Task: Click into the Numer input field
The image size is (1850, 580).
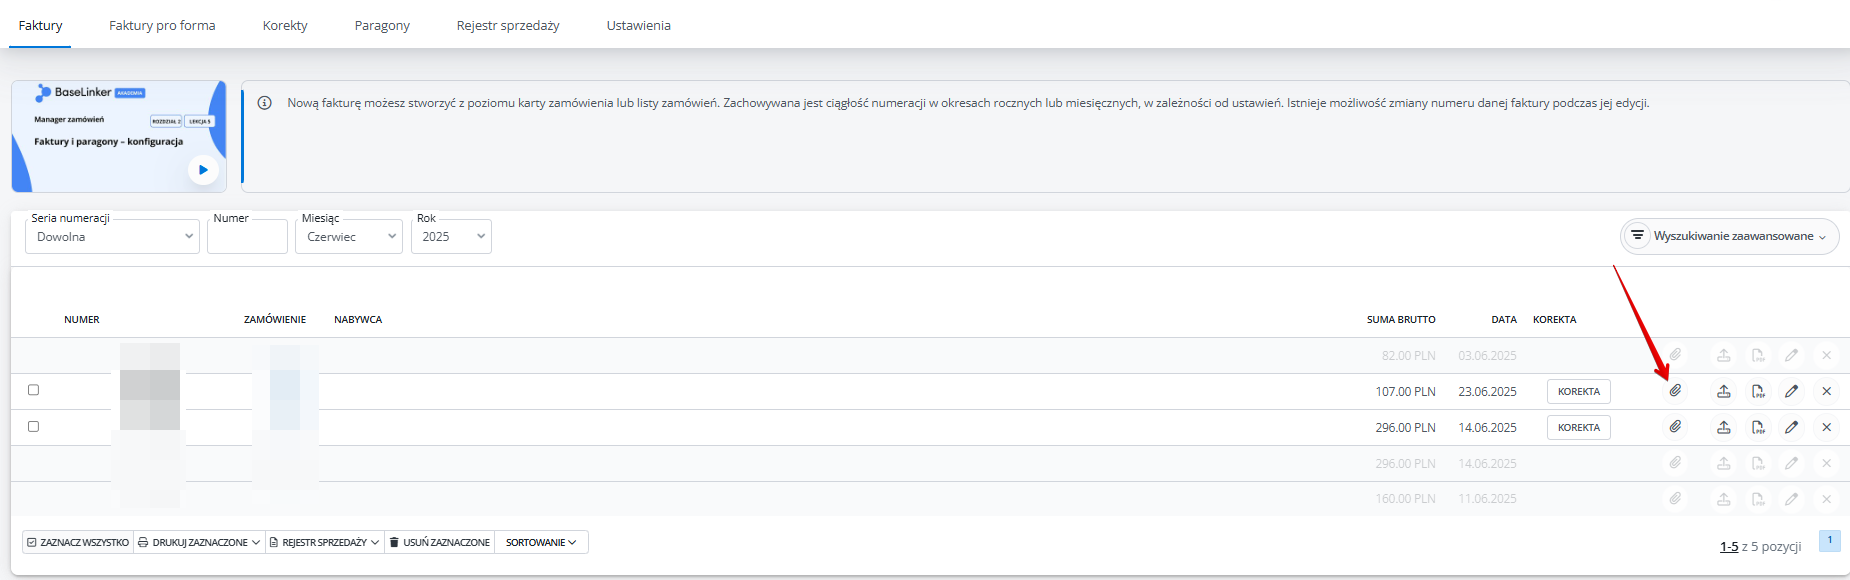Action: [247, 237]
